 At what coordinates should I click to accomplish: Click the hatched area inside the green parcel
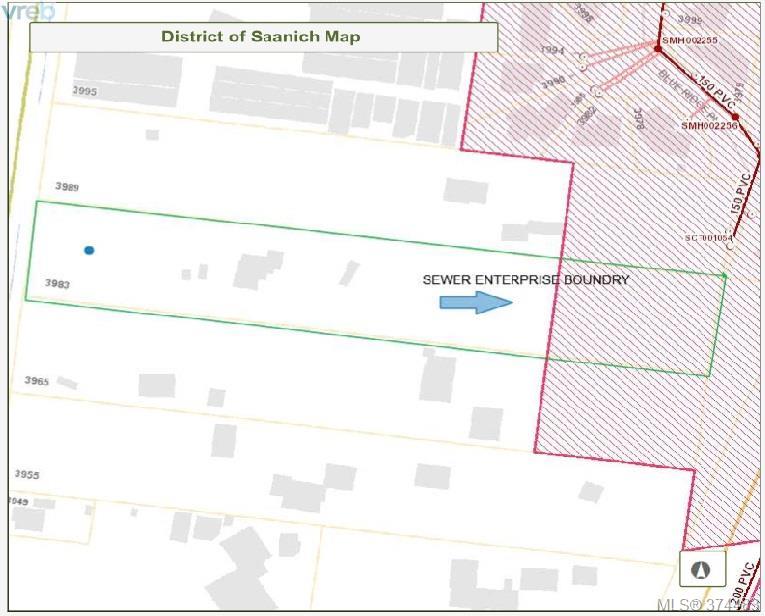(x=630, y=320)
